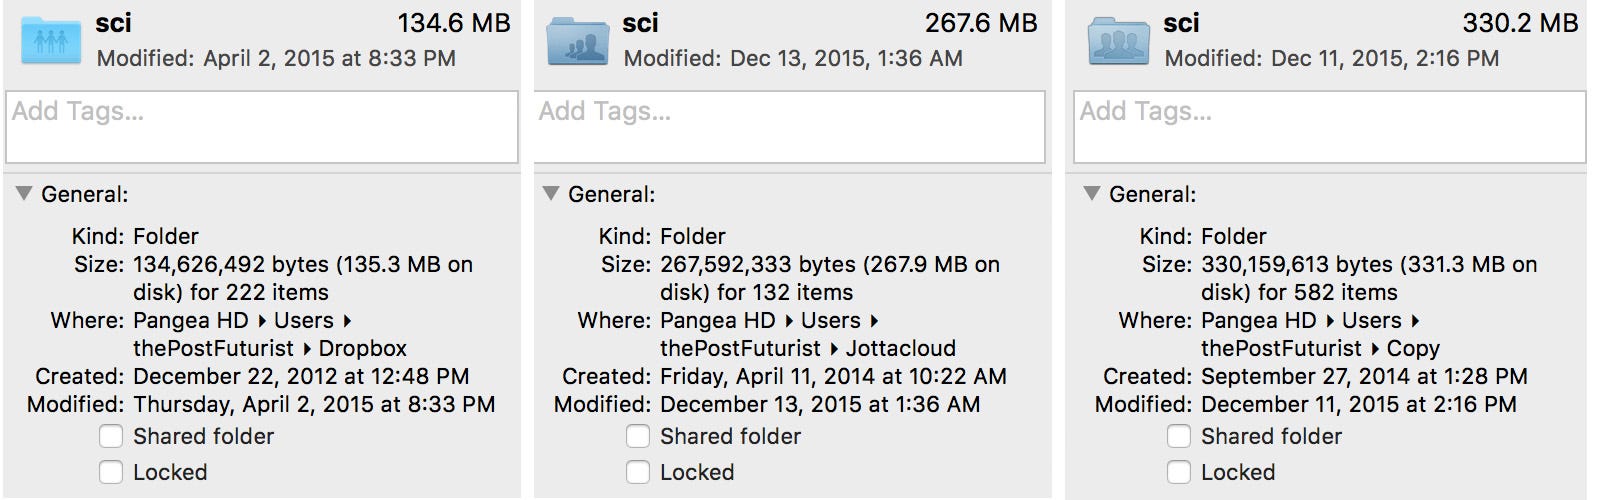Click the Copy sci group-folder icon
1600x500 pixels.
(x=1119, y=41)
